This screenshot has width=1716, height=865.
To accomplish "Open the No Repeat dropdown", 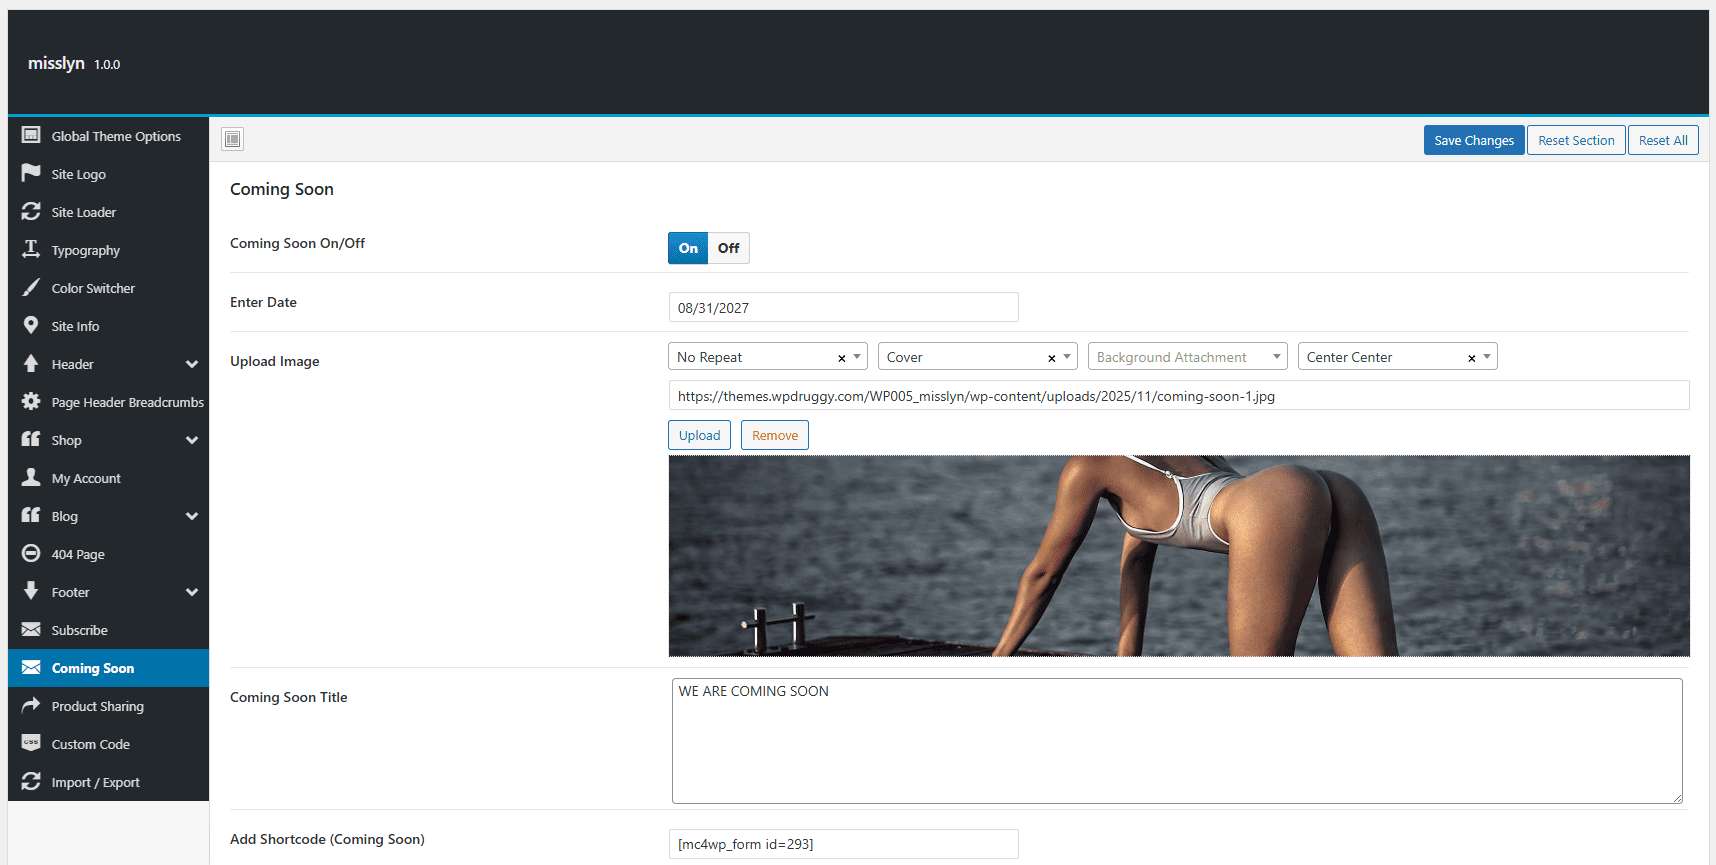I will [x=767, y=357].
